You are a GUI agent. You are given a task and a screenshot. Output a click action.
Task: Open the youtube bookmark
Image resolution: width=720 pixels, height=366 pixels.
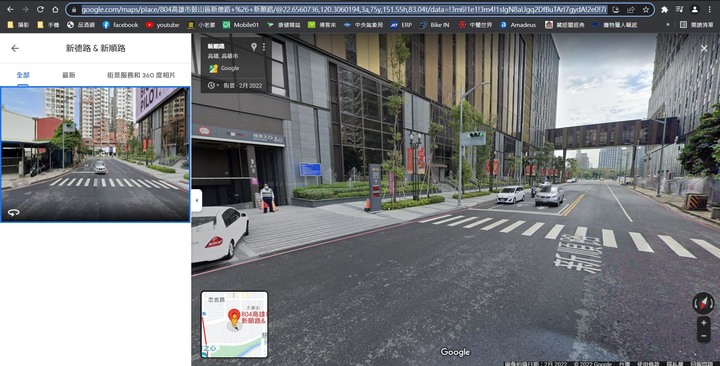tap(163, 25)
